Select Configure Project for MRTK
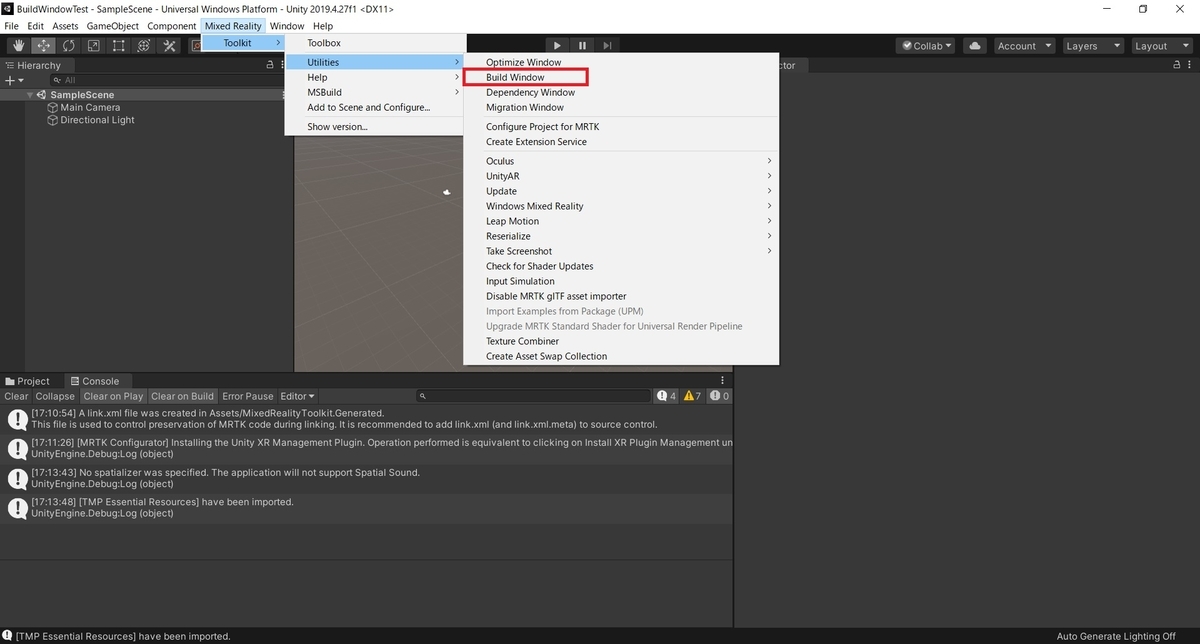 click(x=621, y=127)
